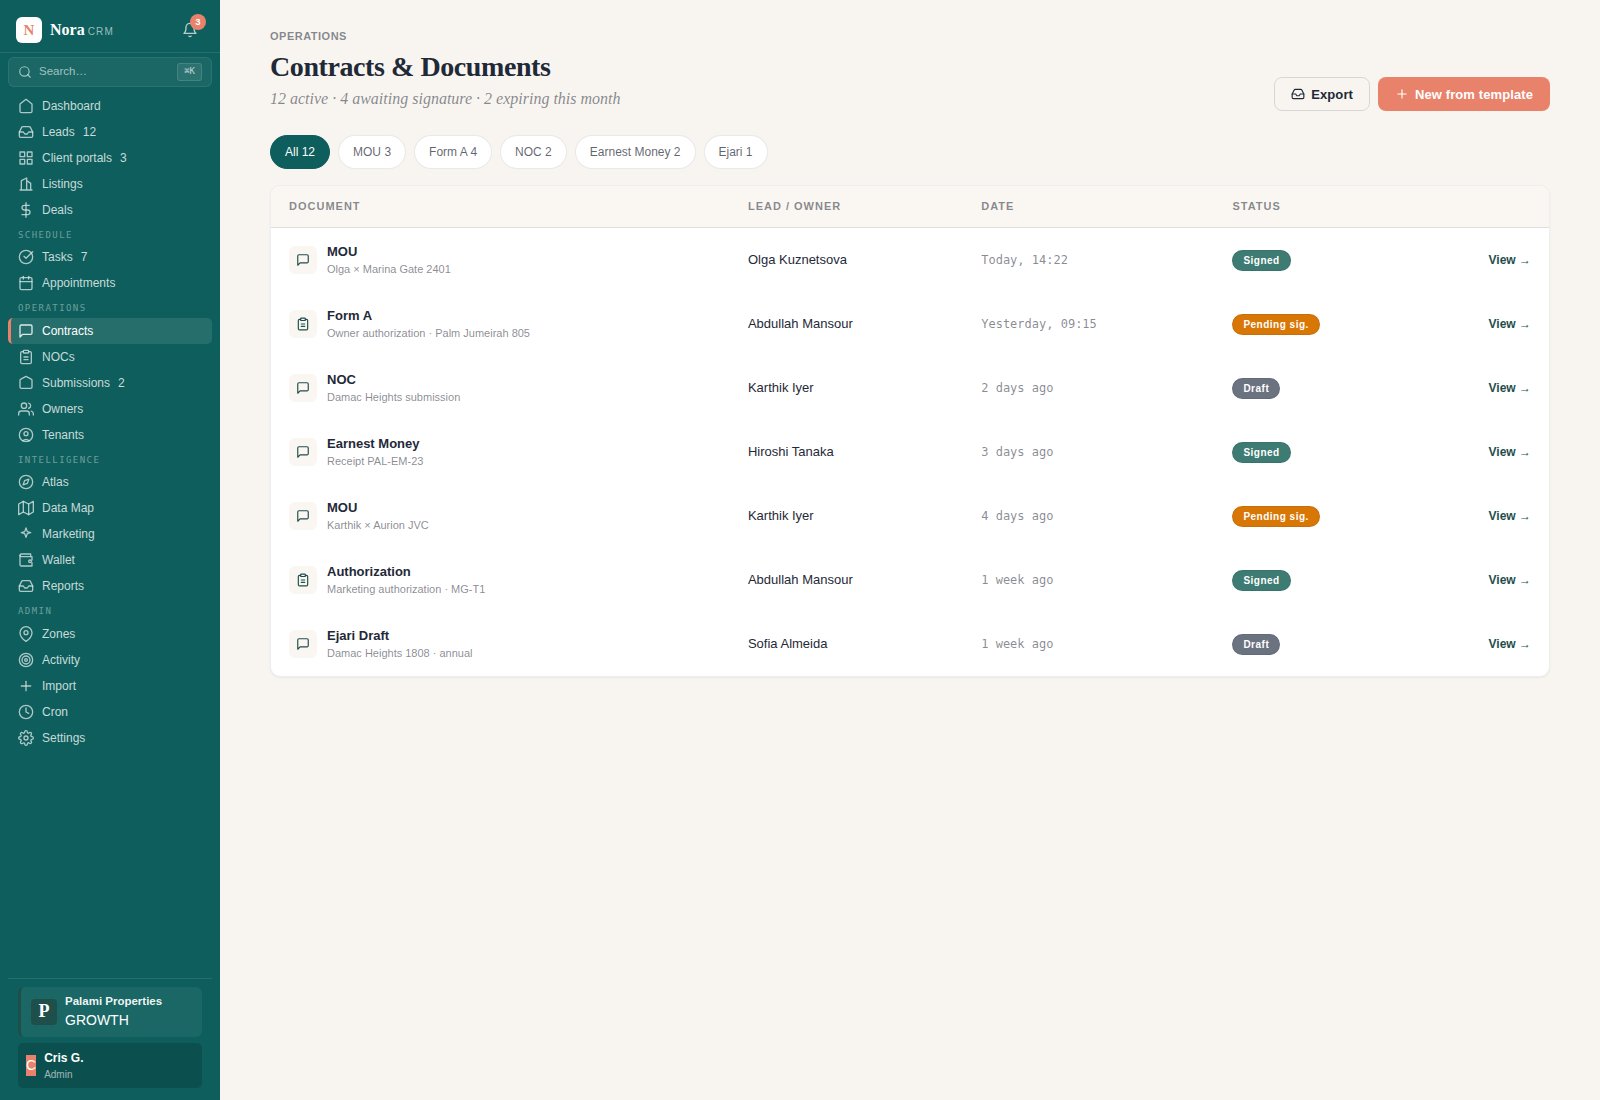View Reports
Viewport: 1600px width, 1100px height.
[x=110, y=586]
